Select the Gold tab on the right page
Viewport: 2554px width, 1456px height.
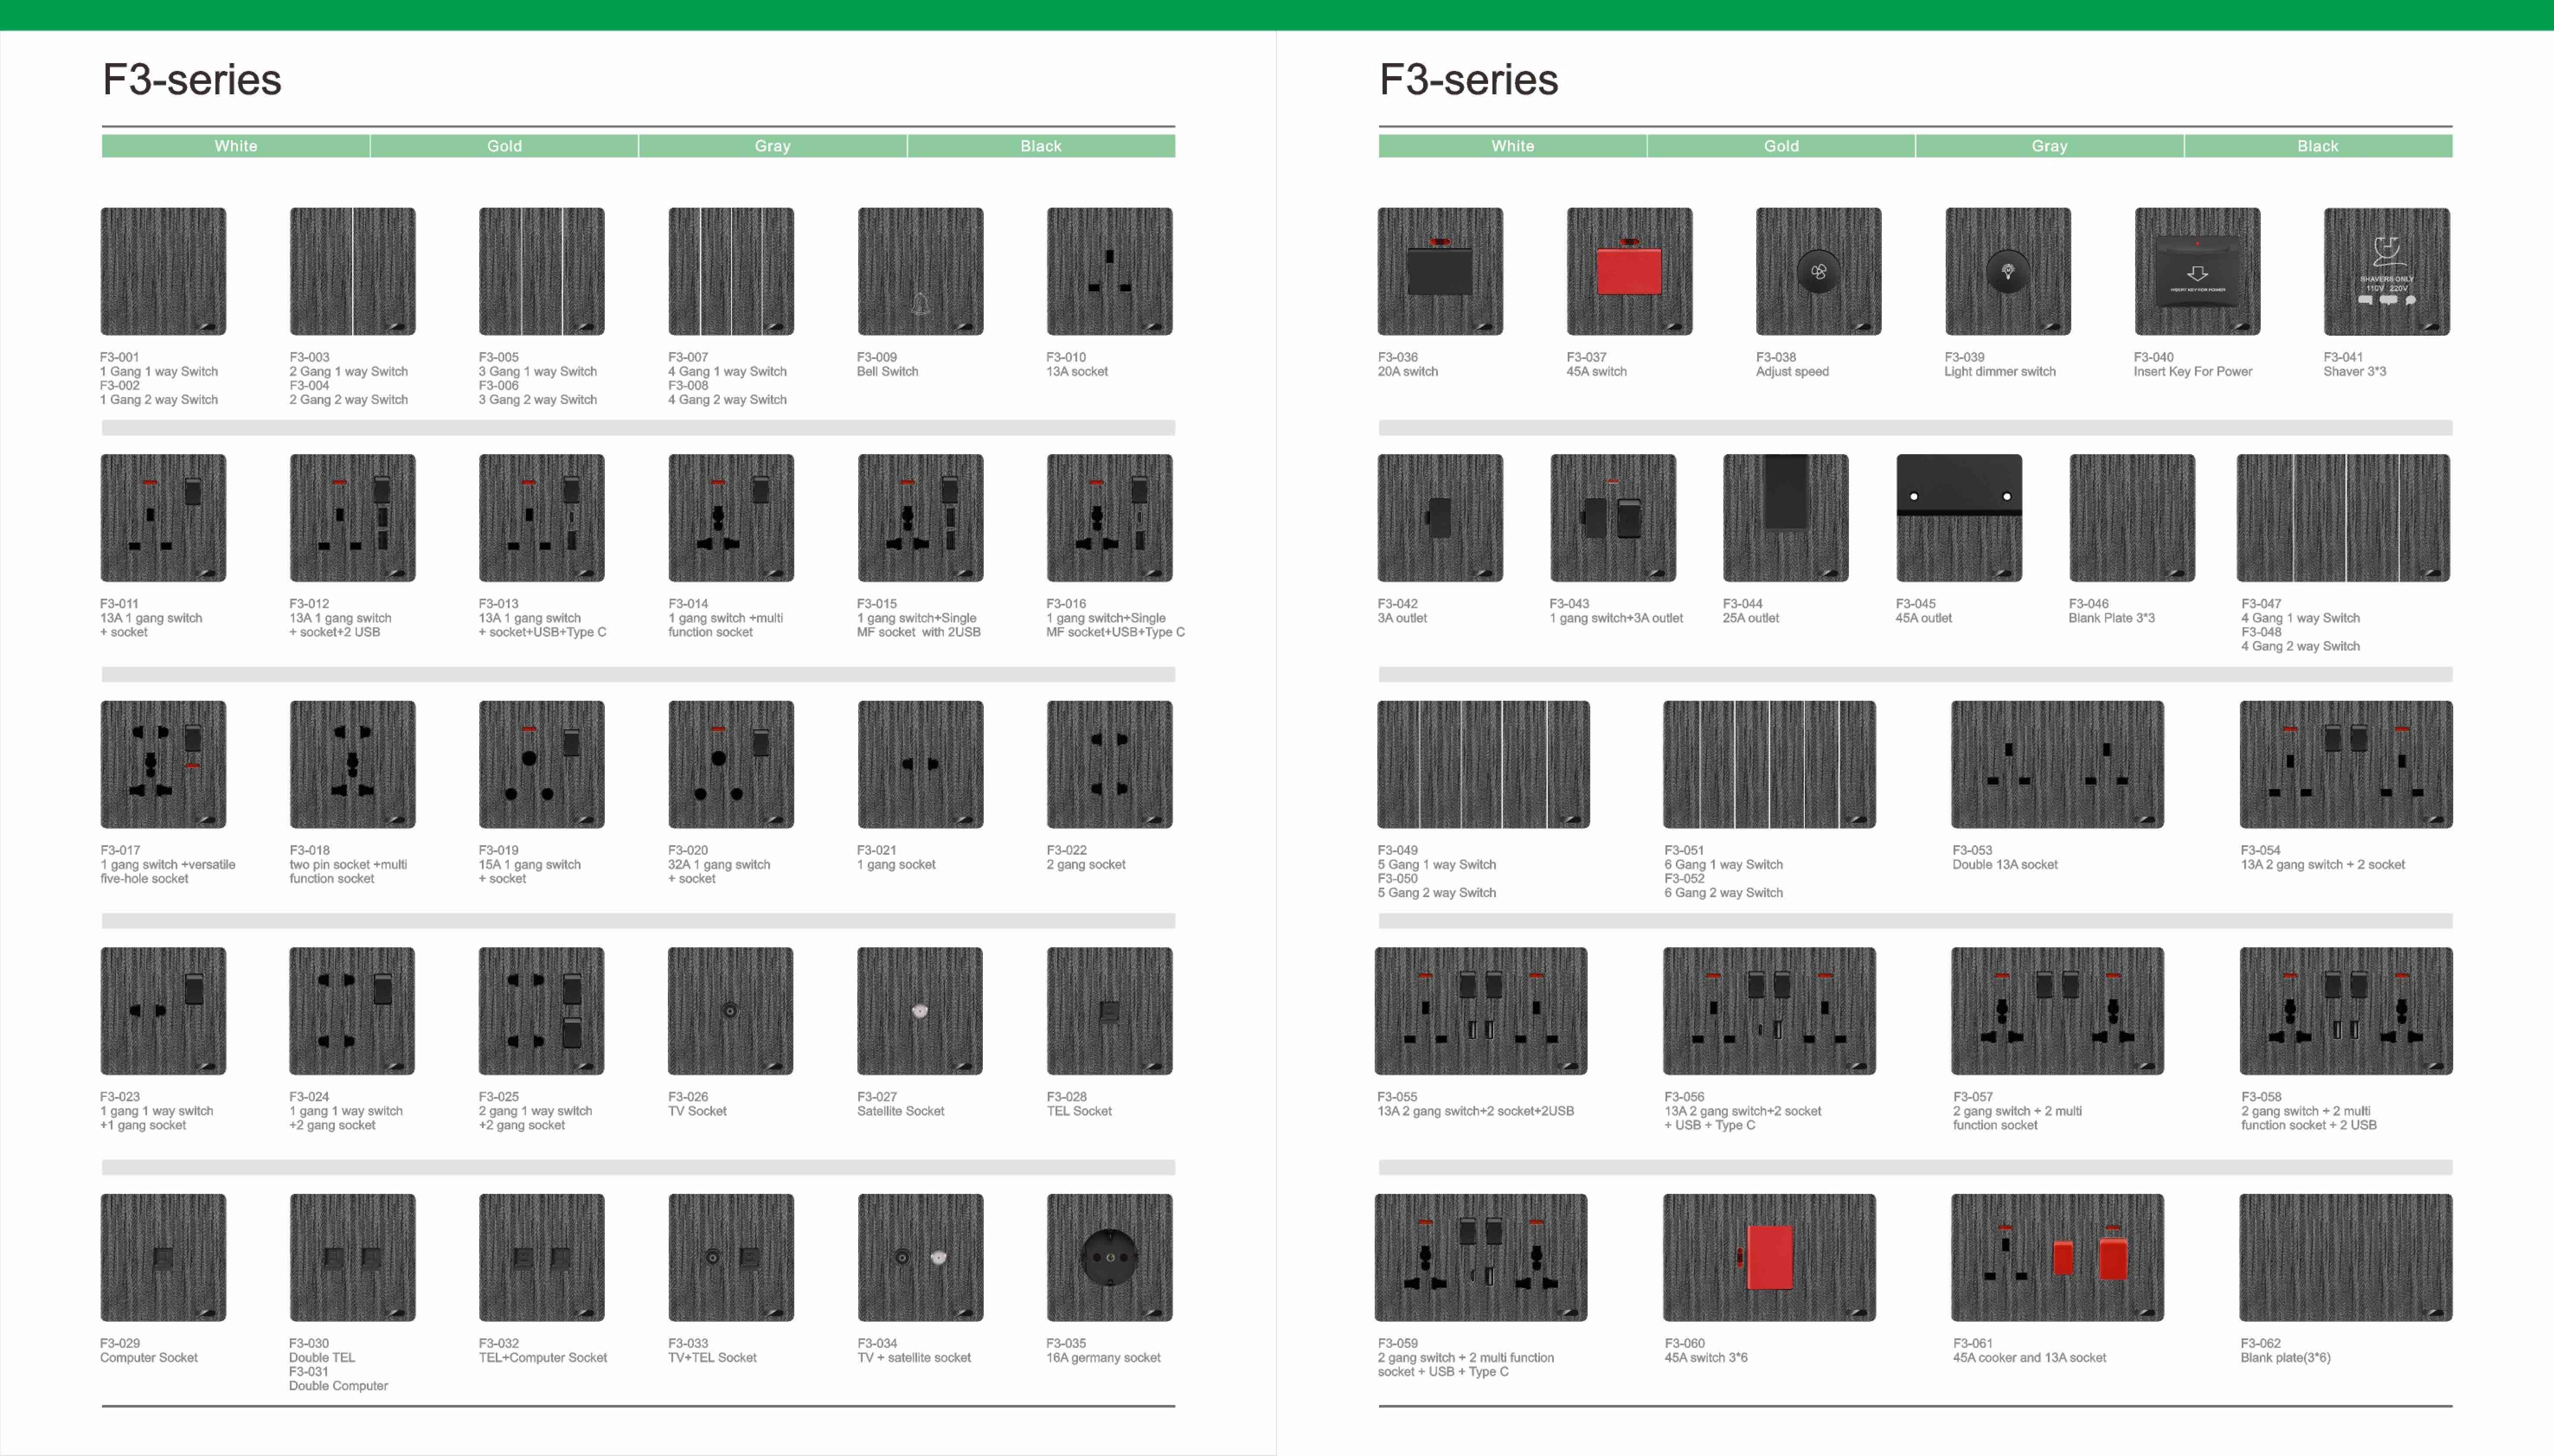[x=1781, y=146]
